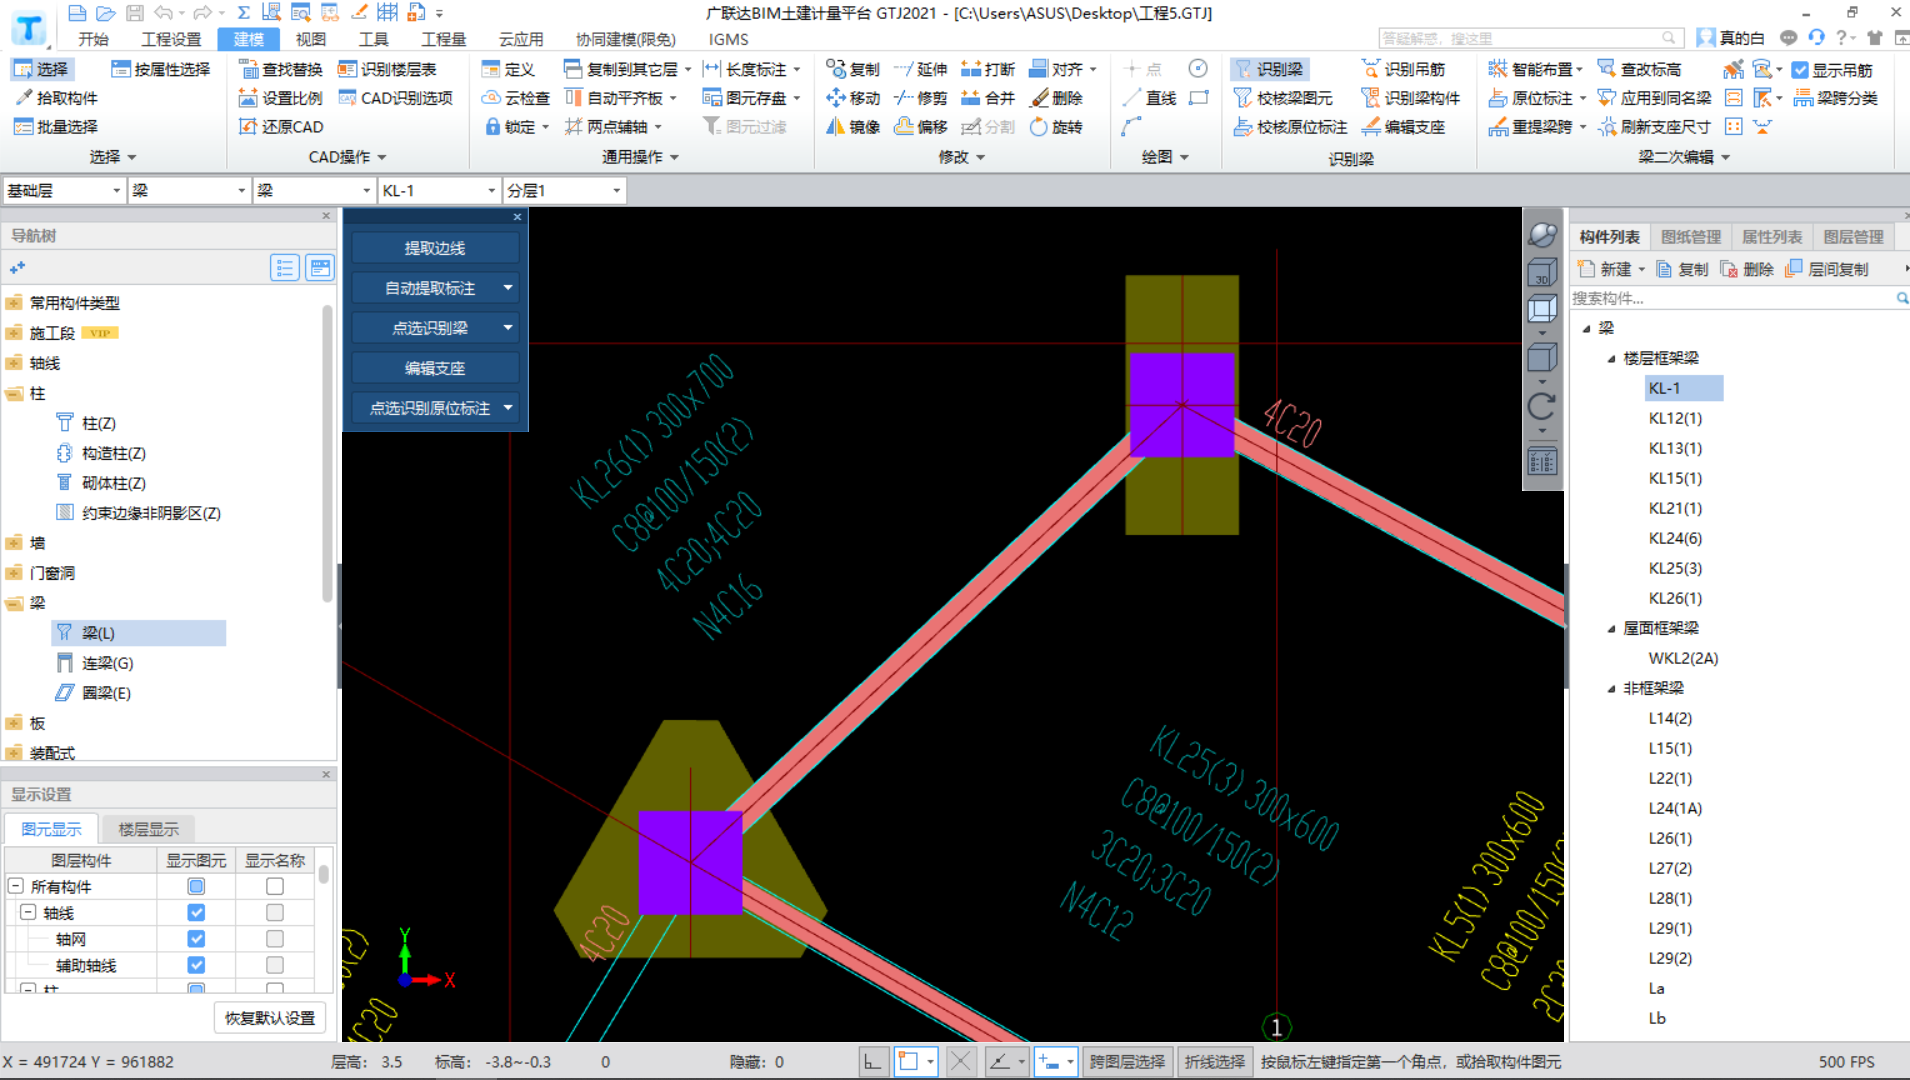The width and height of the screenshot is (1910, 1080).
Task: Switch to the 楼层显示 tab
Action: point(148,829)
